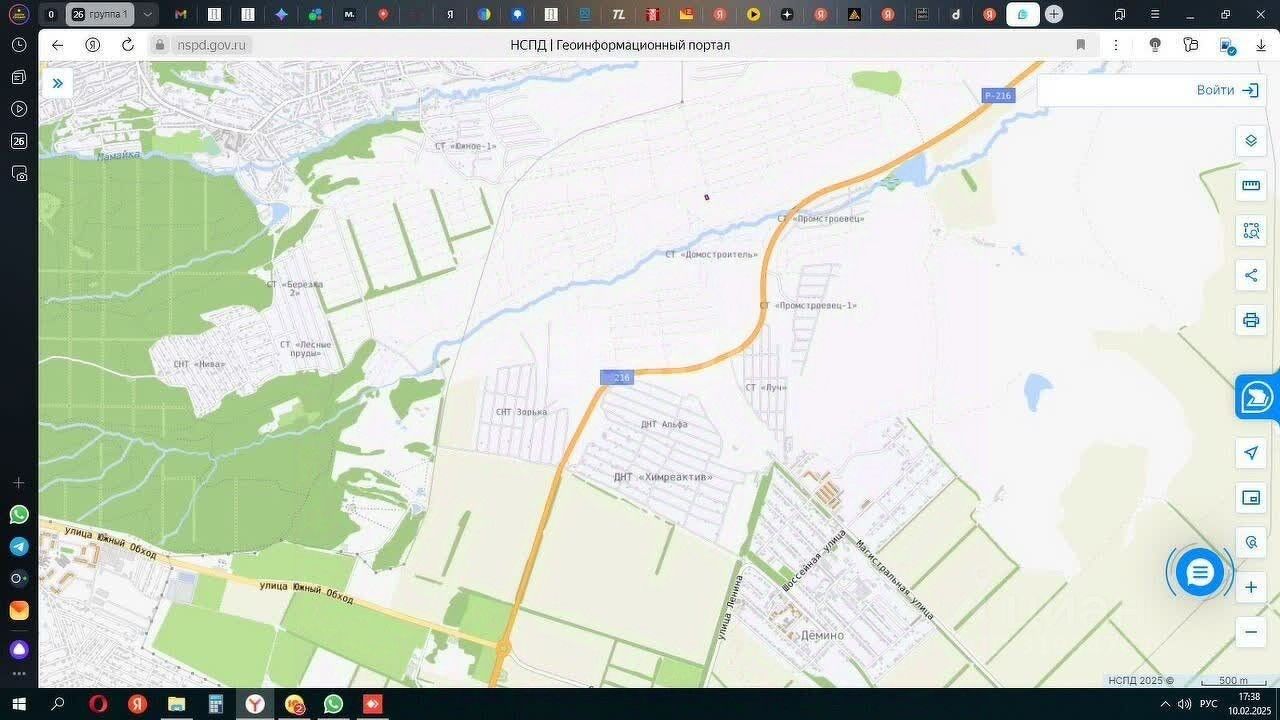The height and width of the screenshot is (720, 1280).
Task: Open WhatsApp in browser sidebar
Action: coord(19,514)
